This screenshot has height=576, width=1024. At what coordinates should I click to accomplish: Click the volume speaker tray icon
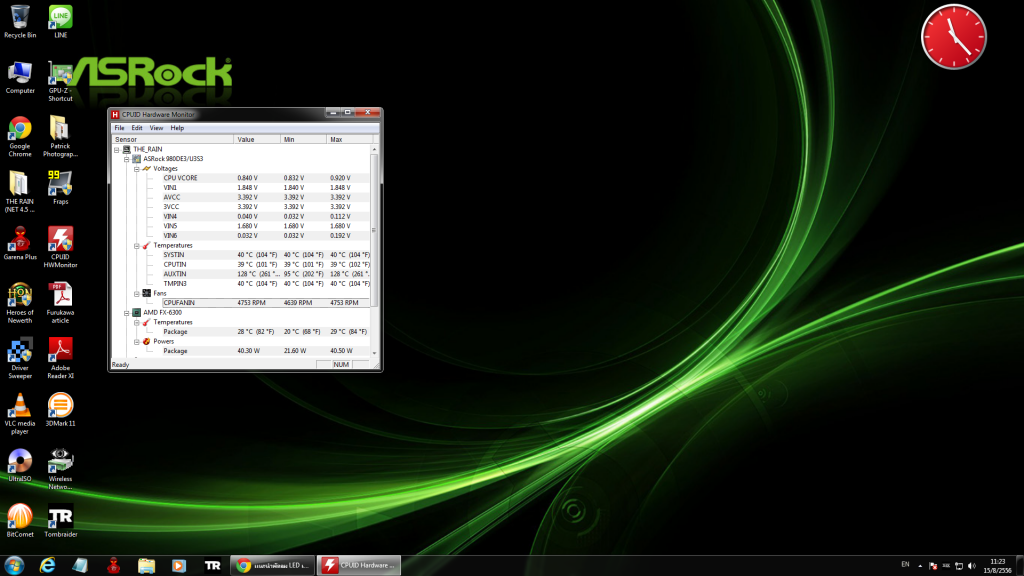pos(972,566)
